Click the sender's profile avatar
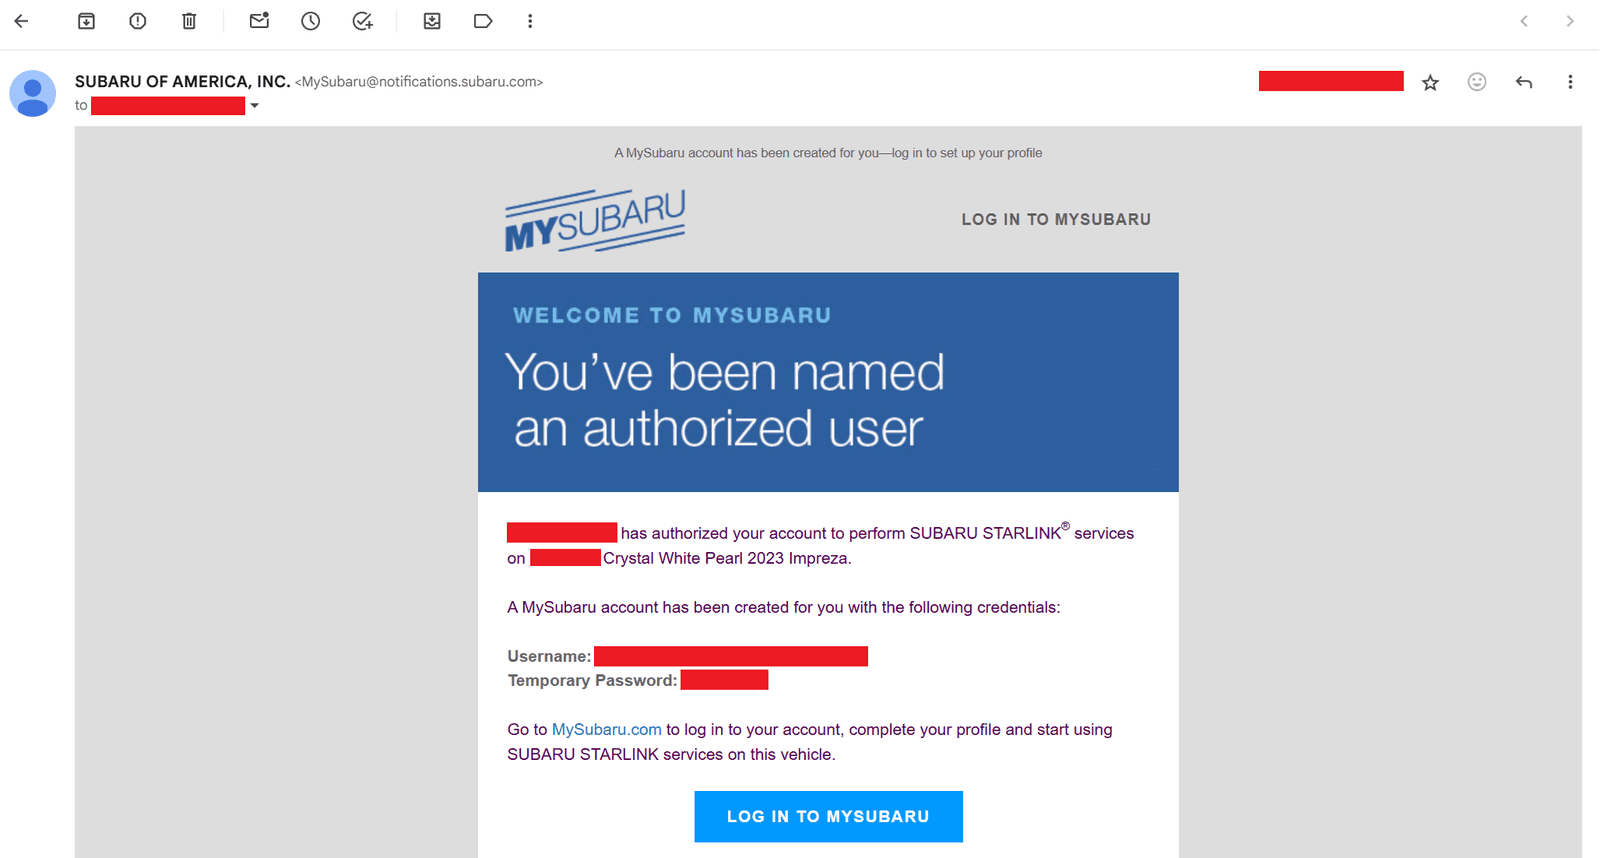The width and height of the screenshot is (1600, 858). 33,93
